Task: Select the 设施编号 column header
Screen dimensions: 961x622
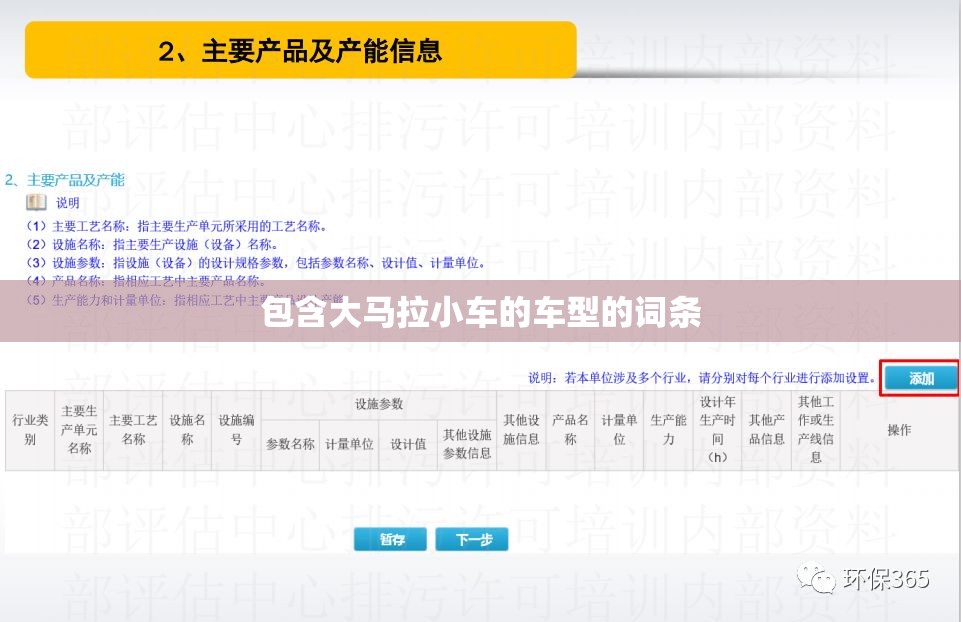Action: (236, 430)
